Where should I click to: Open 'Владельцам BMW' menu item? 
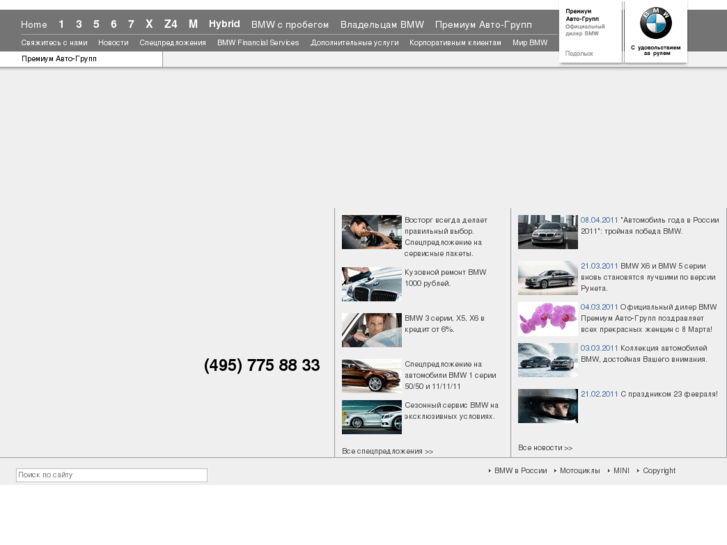382,25
